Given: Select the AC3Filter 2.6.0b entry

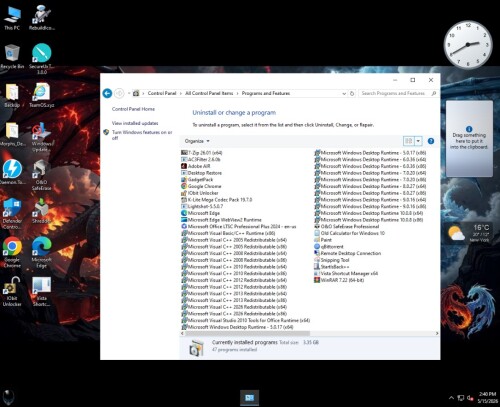Looking at the screenshot, I should (x=201, y=159).
